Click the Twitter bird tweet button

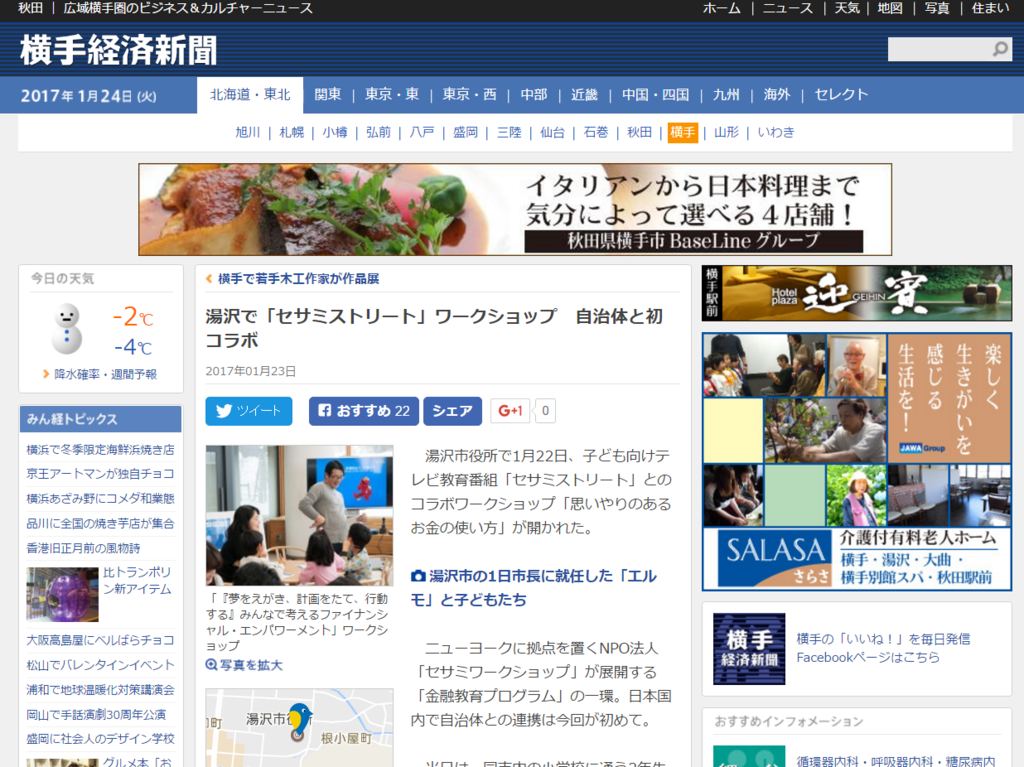[248, 411]
